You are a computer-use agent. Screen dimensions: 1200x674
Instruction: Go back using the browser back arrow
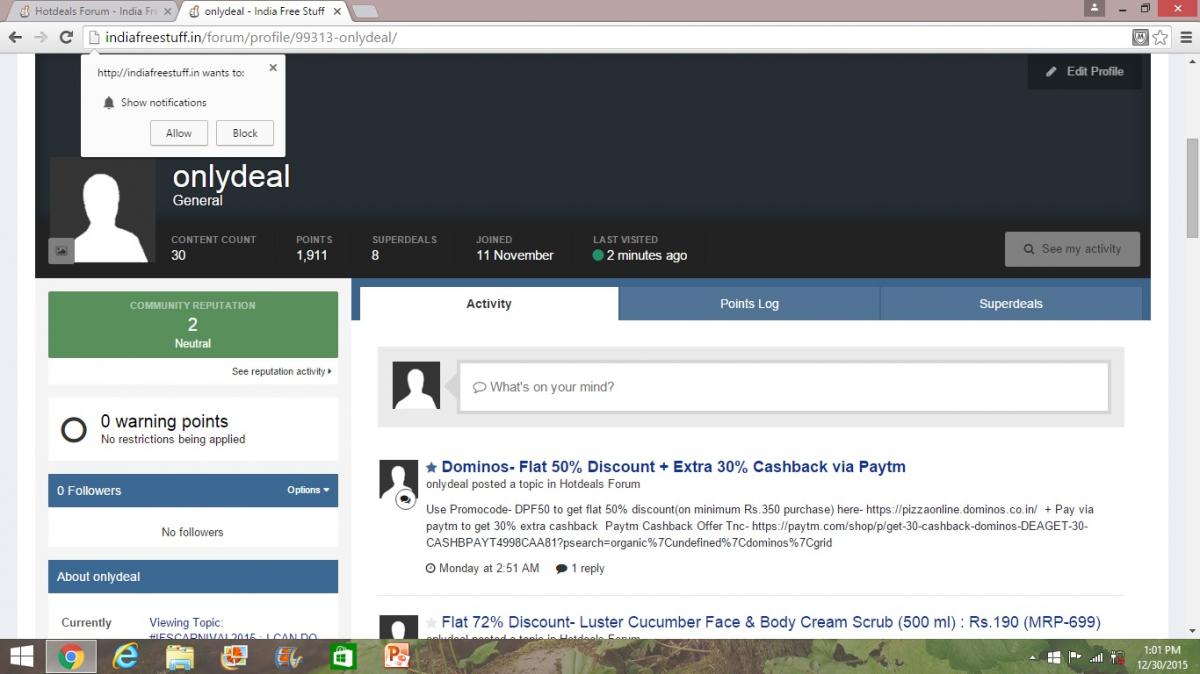tap(15, 37)
